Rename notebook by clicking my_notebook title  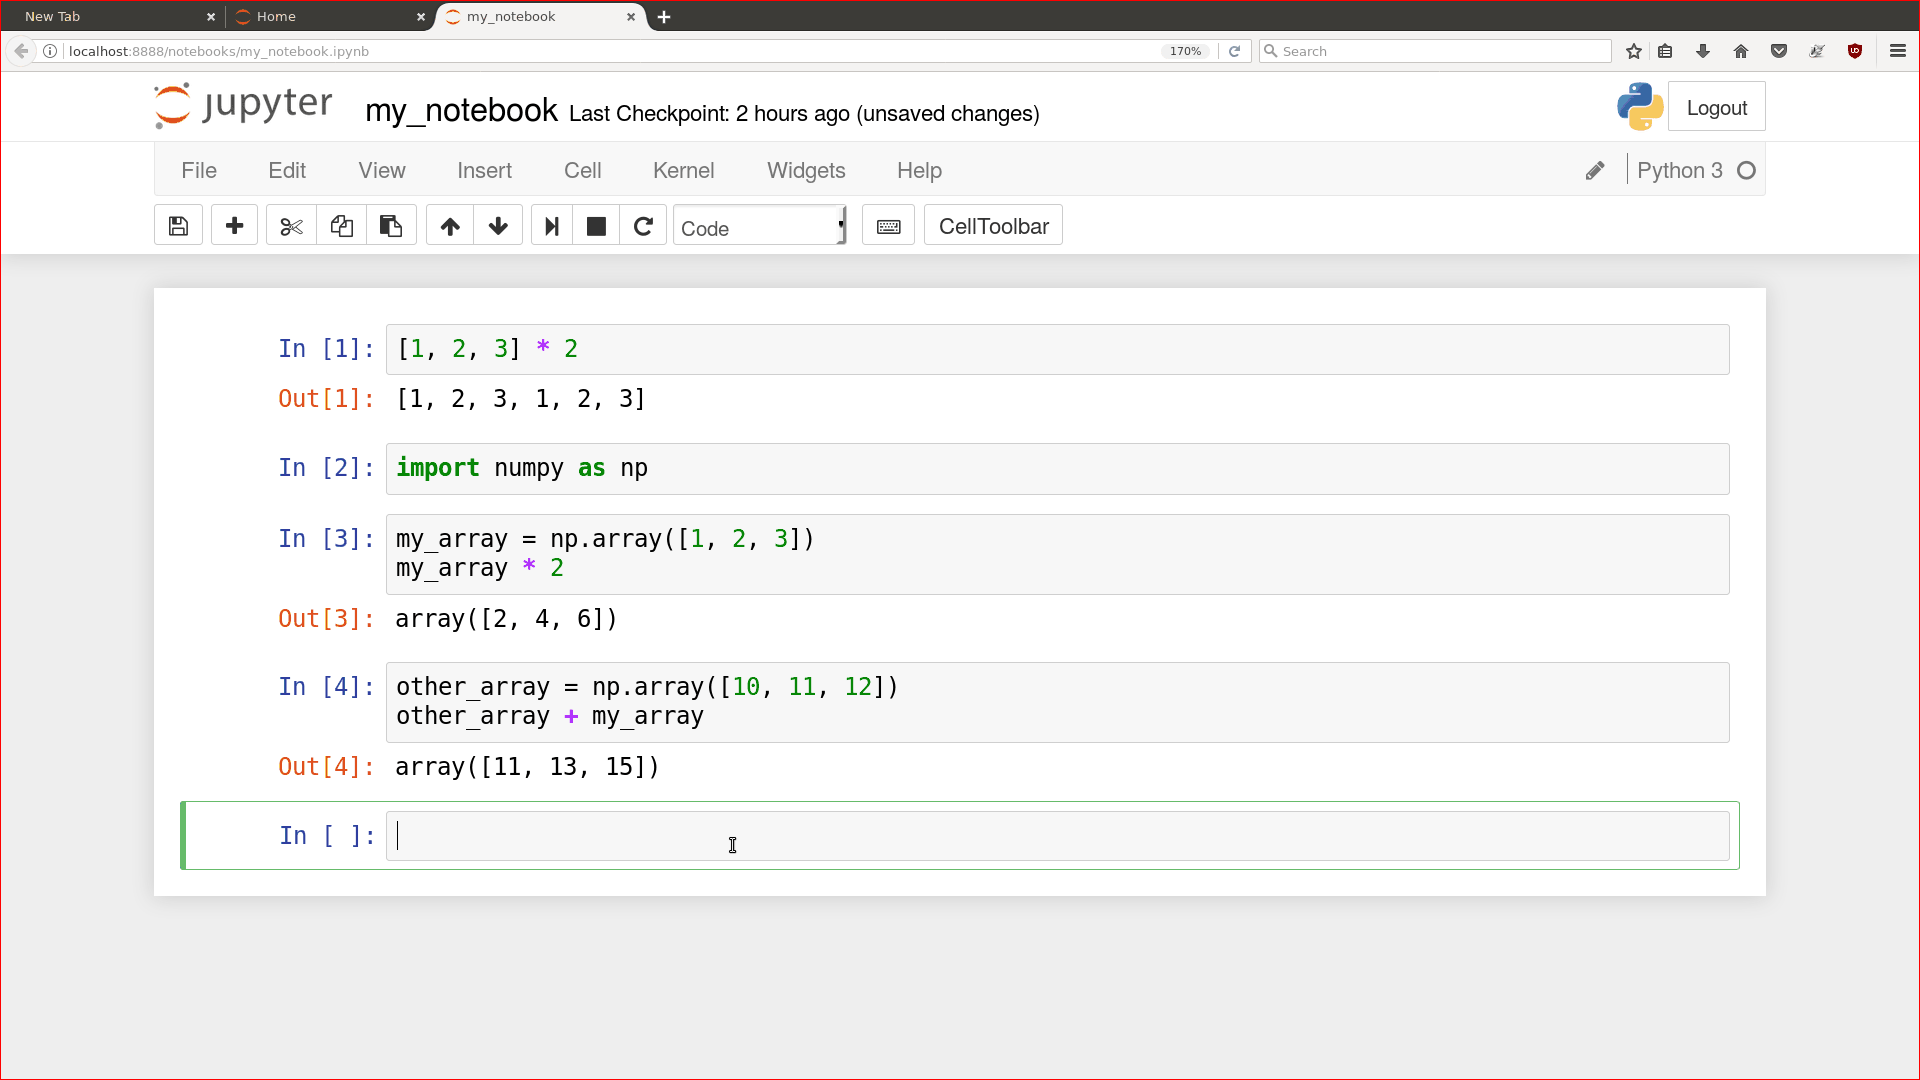click(x=461, y=111)
